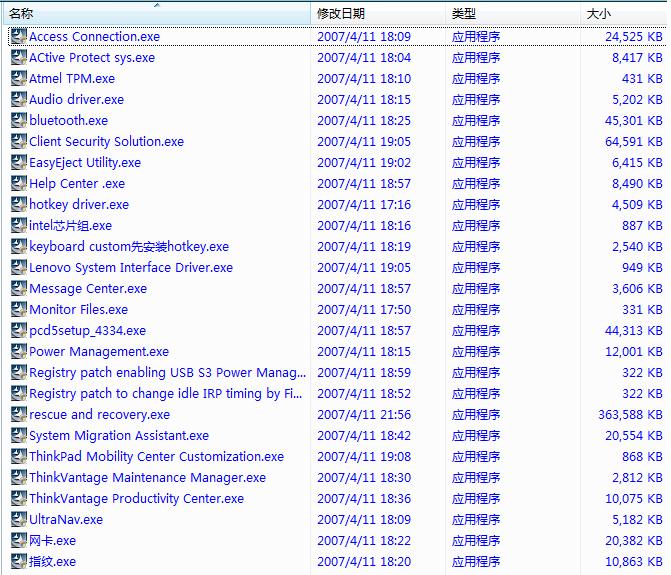Click the 887 KB size value
This screenshot has width=671, height=575.
pos(642,225)
